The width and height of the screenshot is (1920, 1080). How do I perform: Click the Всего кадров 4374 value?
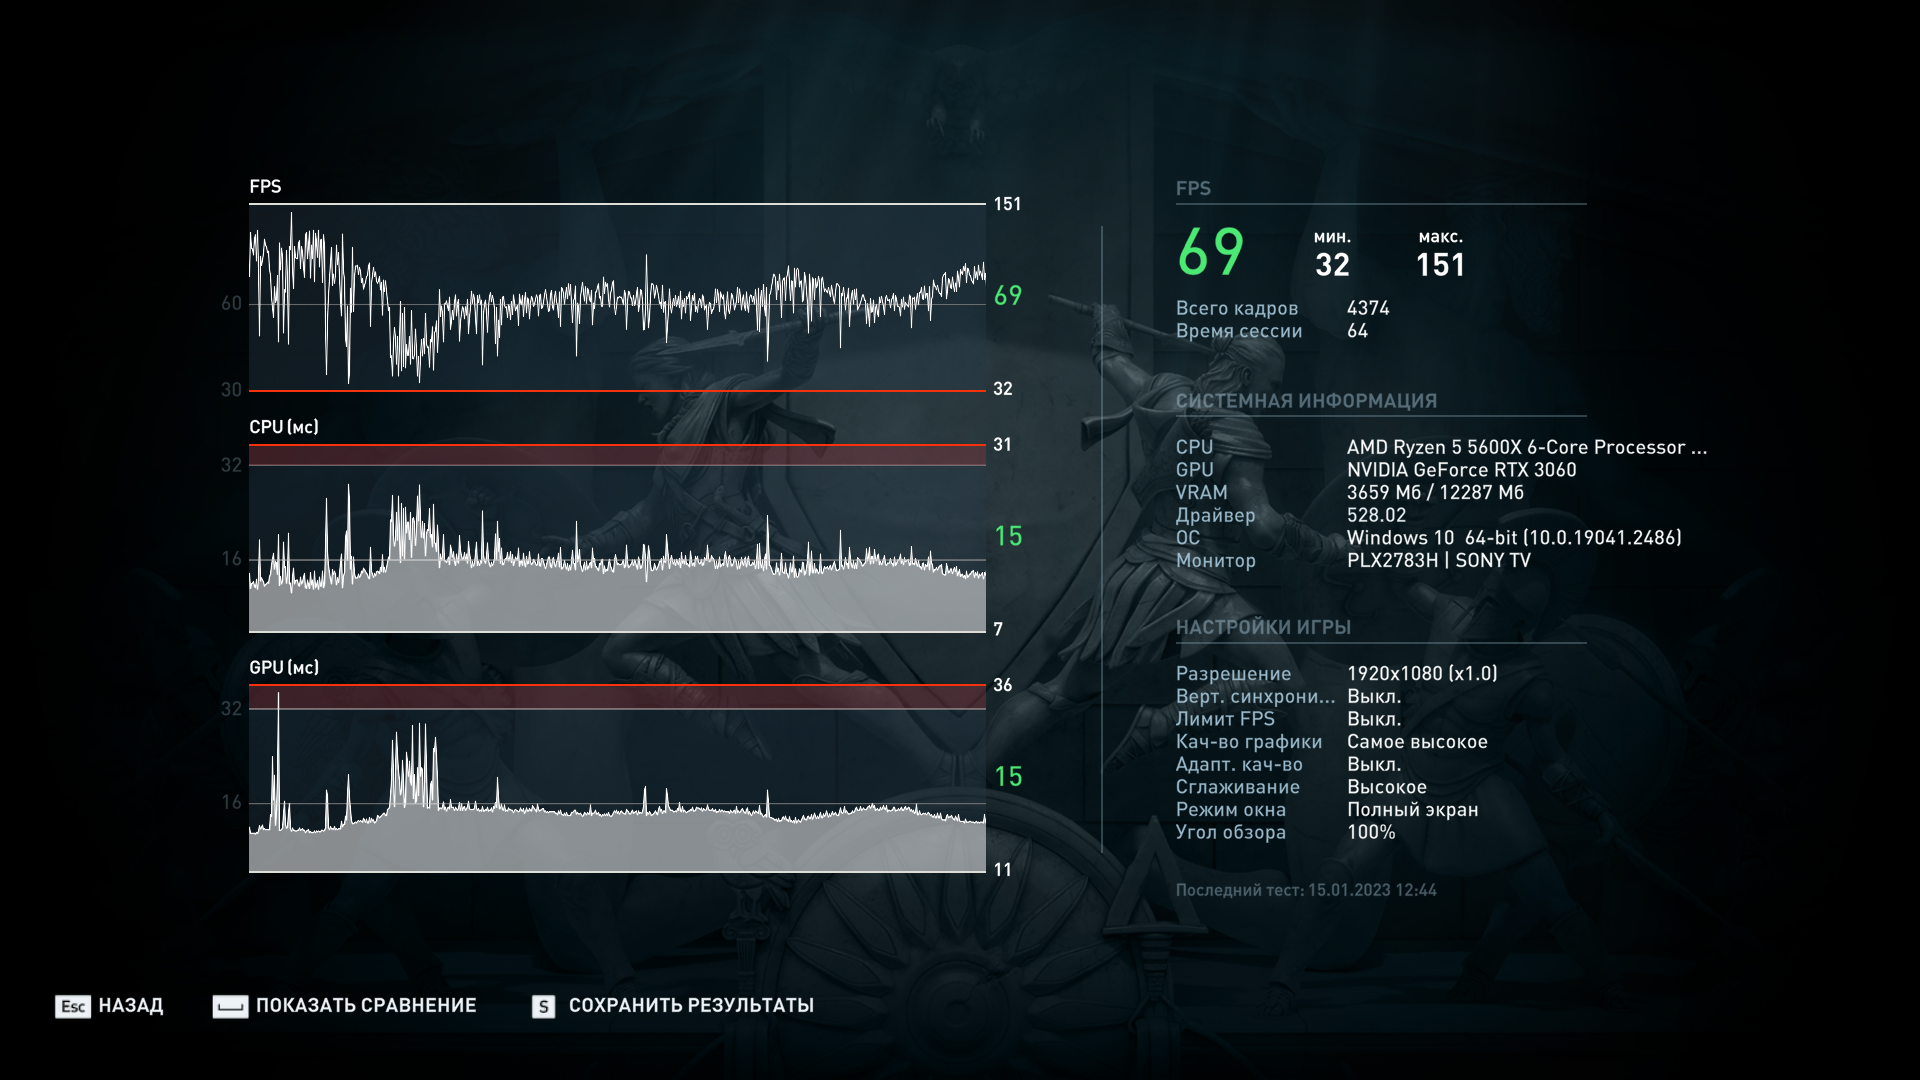(1368, 308)
